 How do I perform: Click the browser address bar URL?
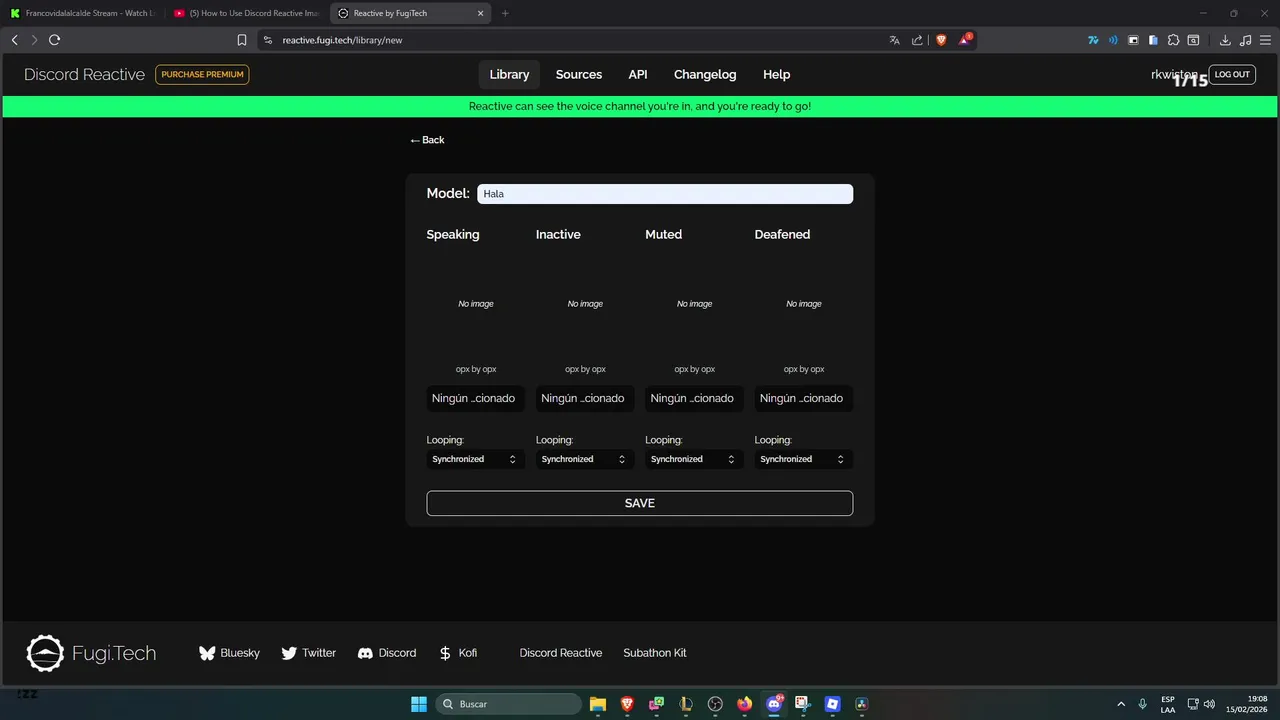tap(342, 40)
